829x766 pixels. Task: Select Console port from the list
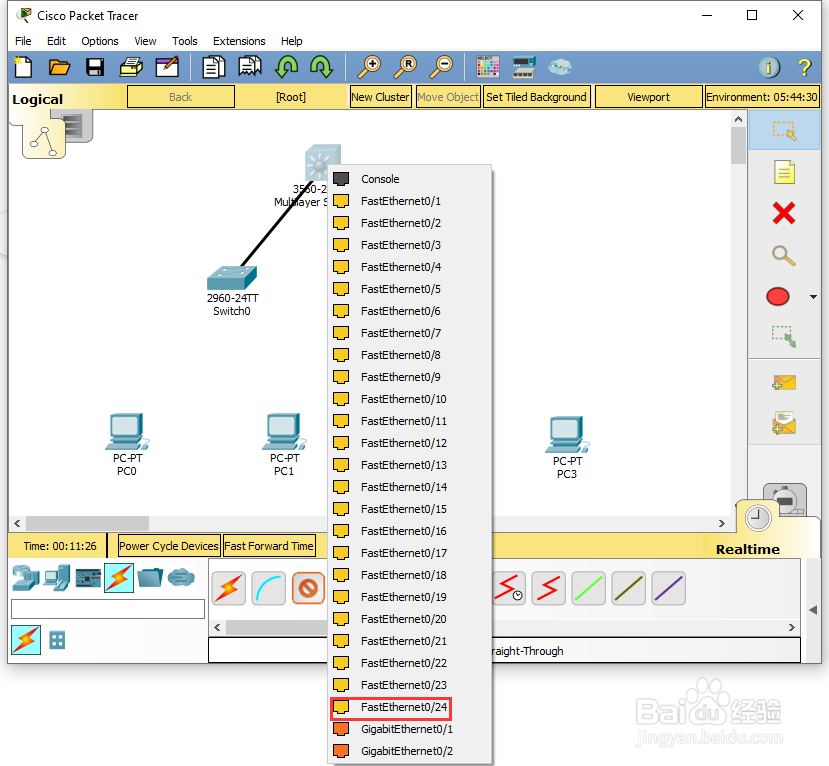point(410,179)
